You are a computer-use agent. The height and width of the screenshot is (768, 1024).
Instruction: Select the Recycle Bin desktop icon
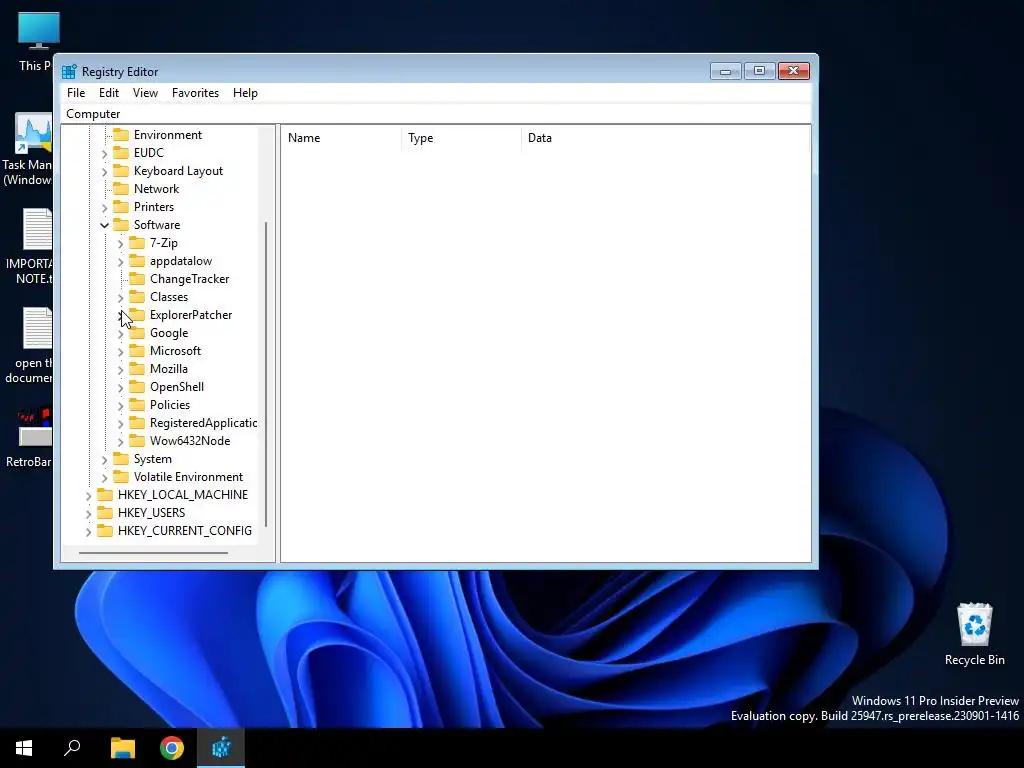point(974,633)
